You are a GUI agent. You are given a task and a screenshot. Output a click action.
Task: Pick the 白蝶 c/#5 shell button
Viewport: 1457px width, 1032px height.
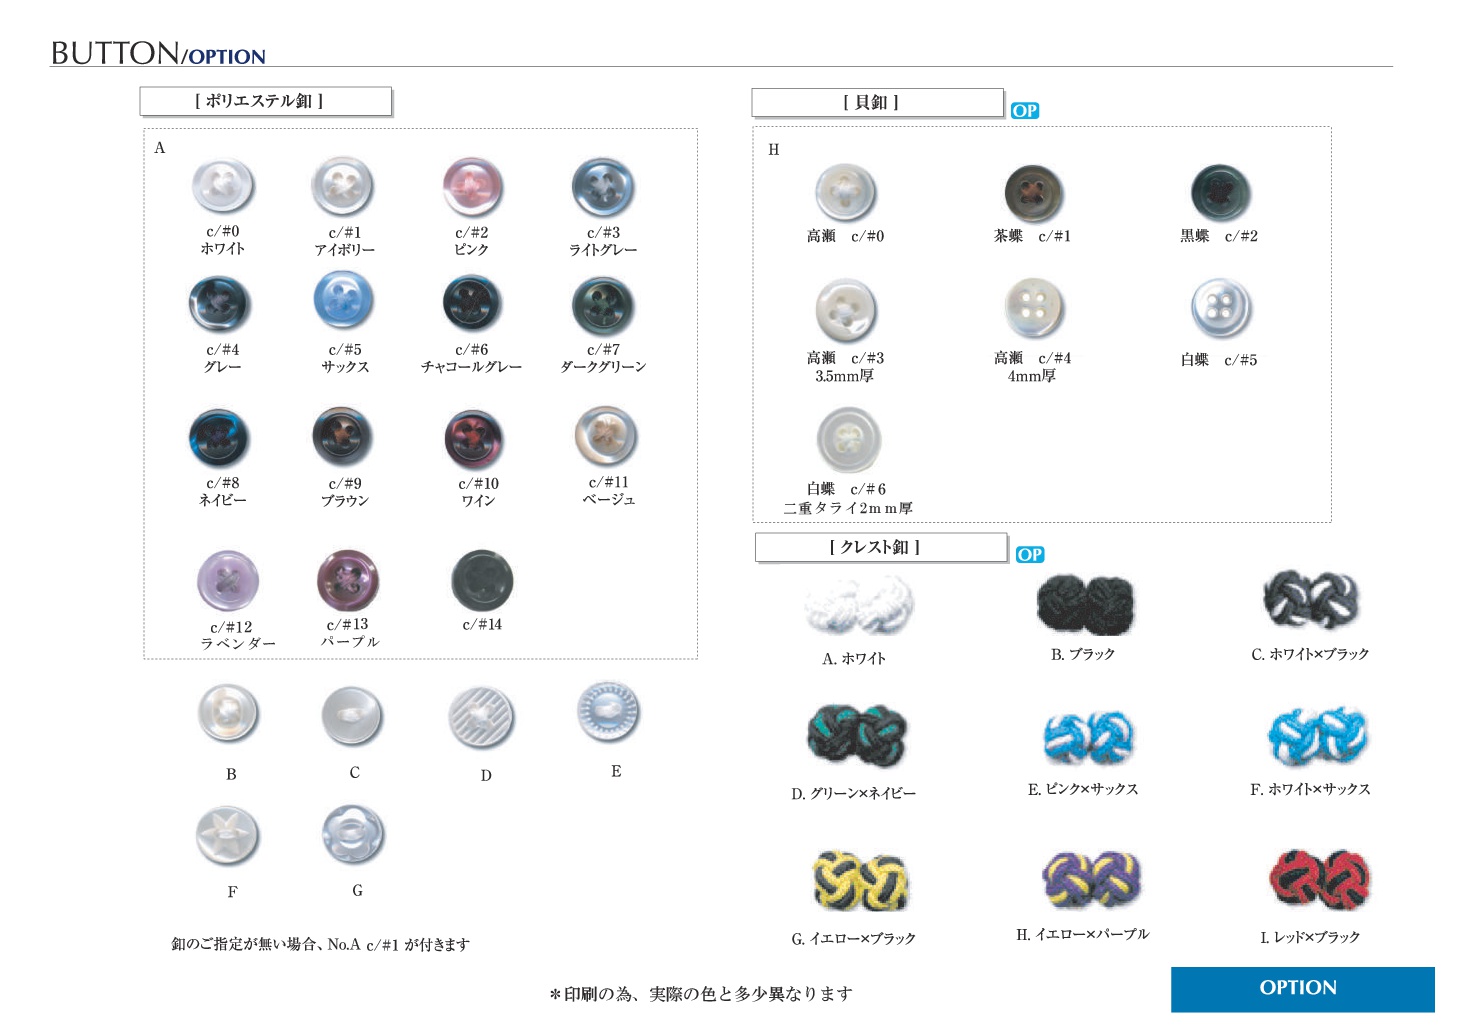[1221, 308]
